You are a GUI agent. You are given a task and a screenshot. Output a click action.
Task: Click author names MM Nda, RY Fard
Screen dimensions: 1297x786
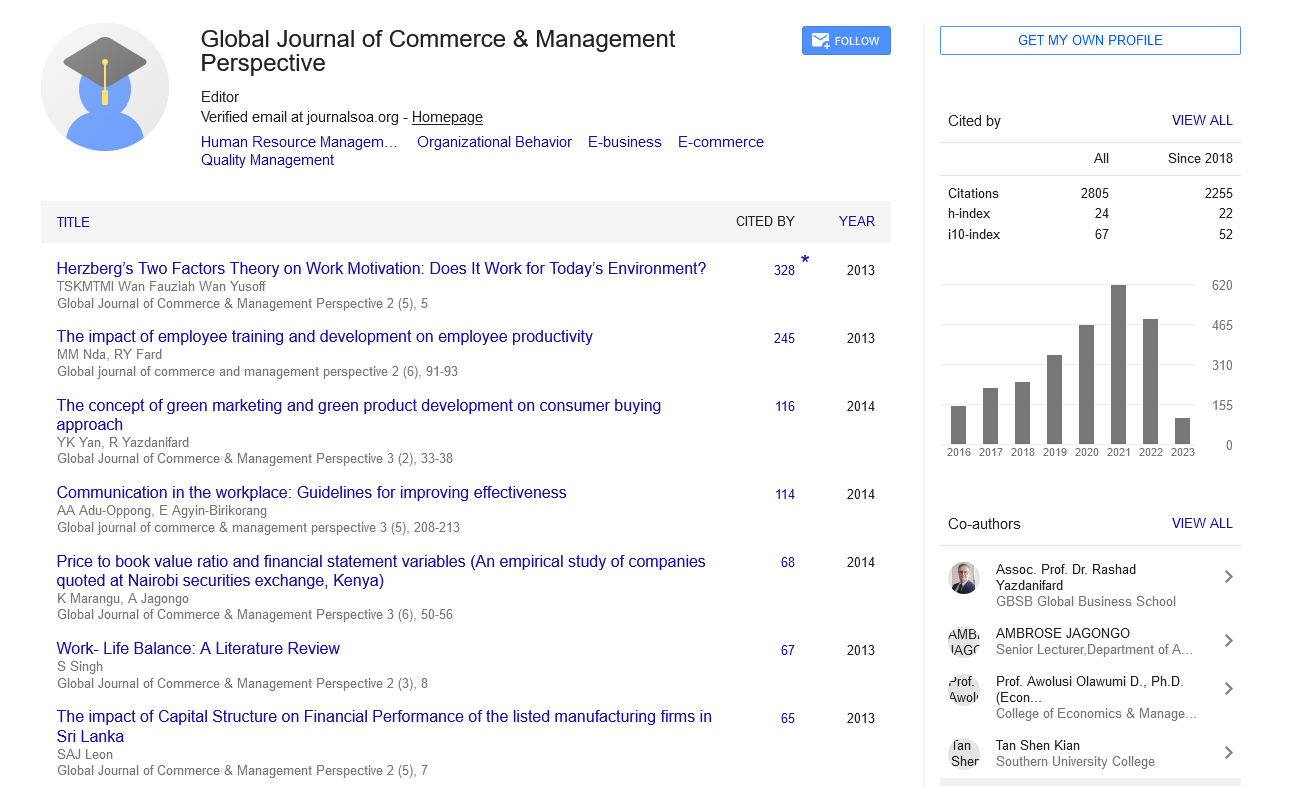(x=109, y=354)
